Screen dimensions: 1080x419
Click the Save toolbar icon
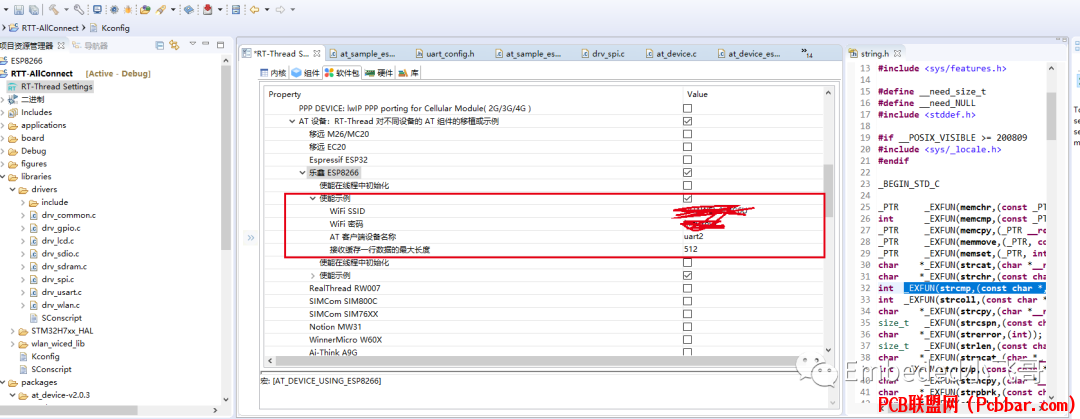19,10
